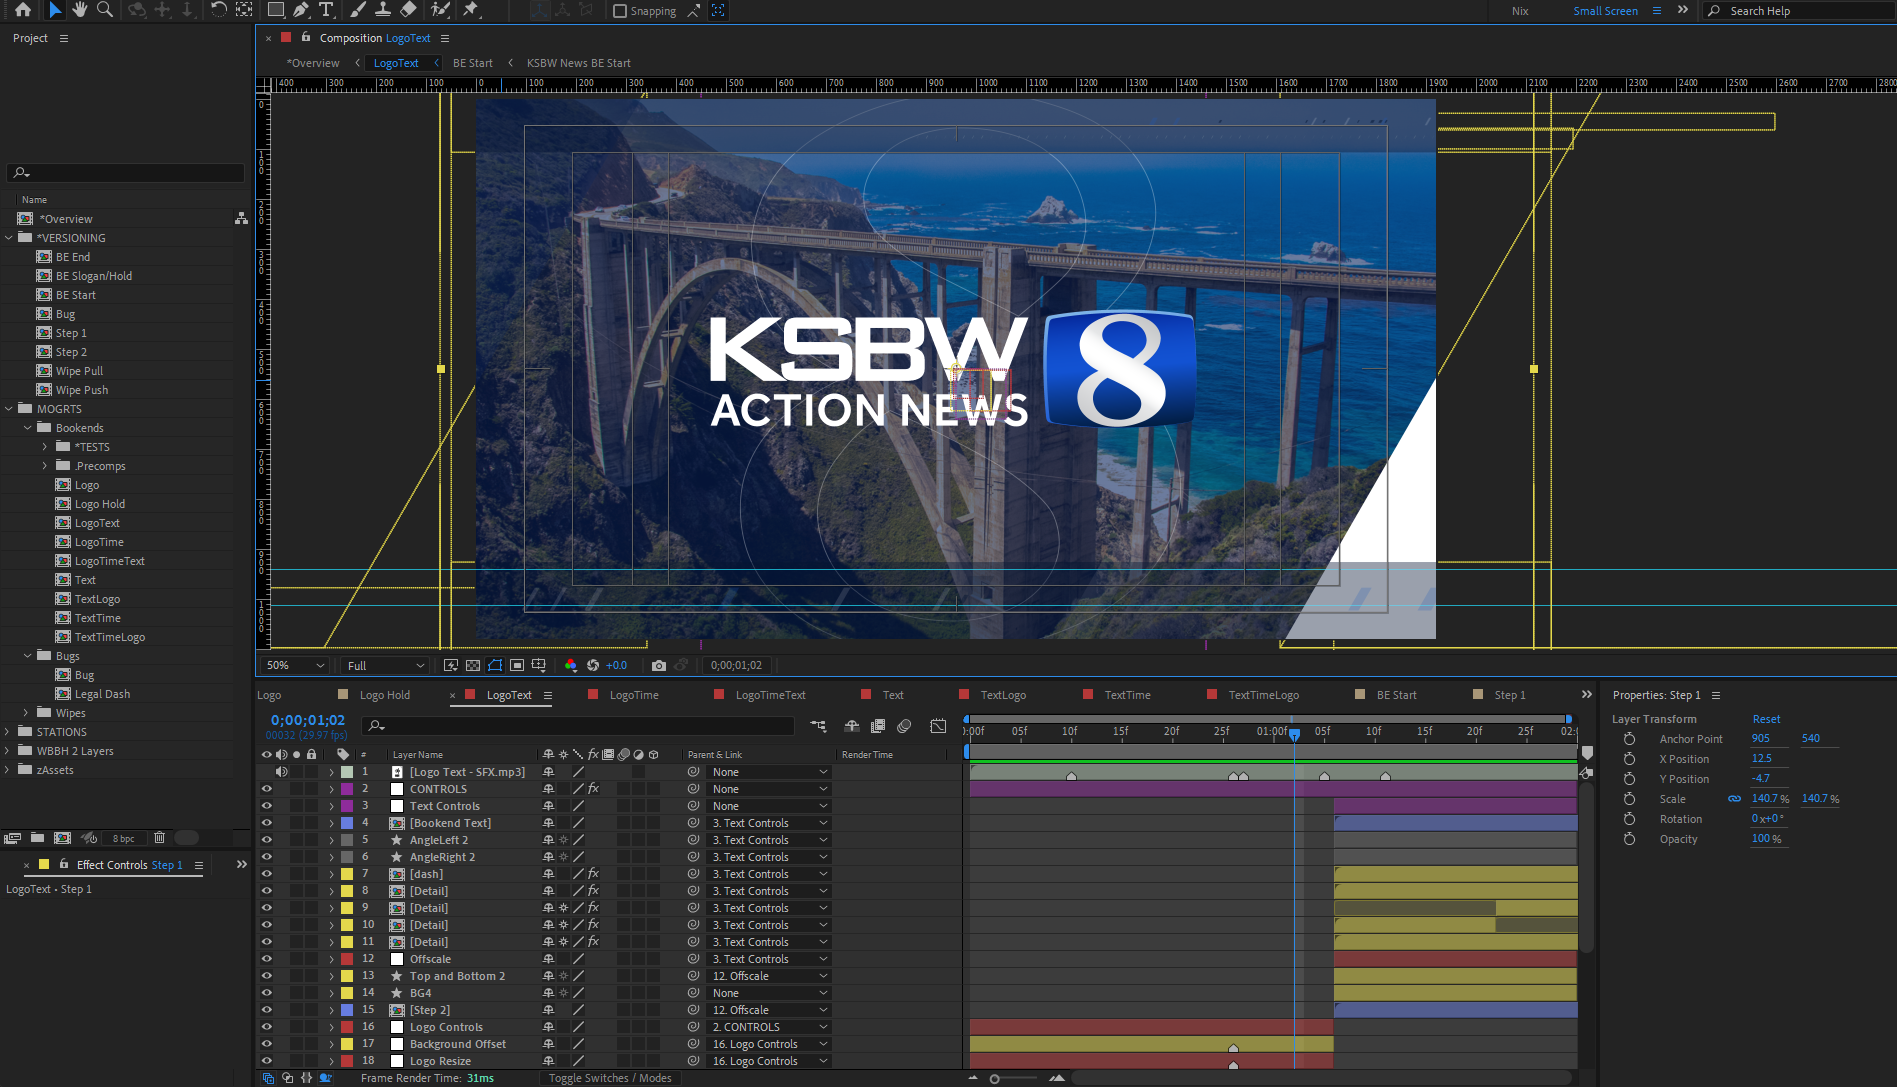The width and height of the screenshot is (1897, 1087).
Task: Open grid and guide options
Action: pos(539,665)
